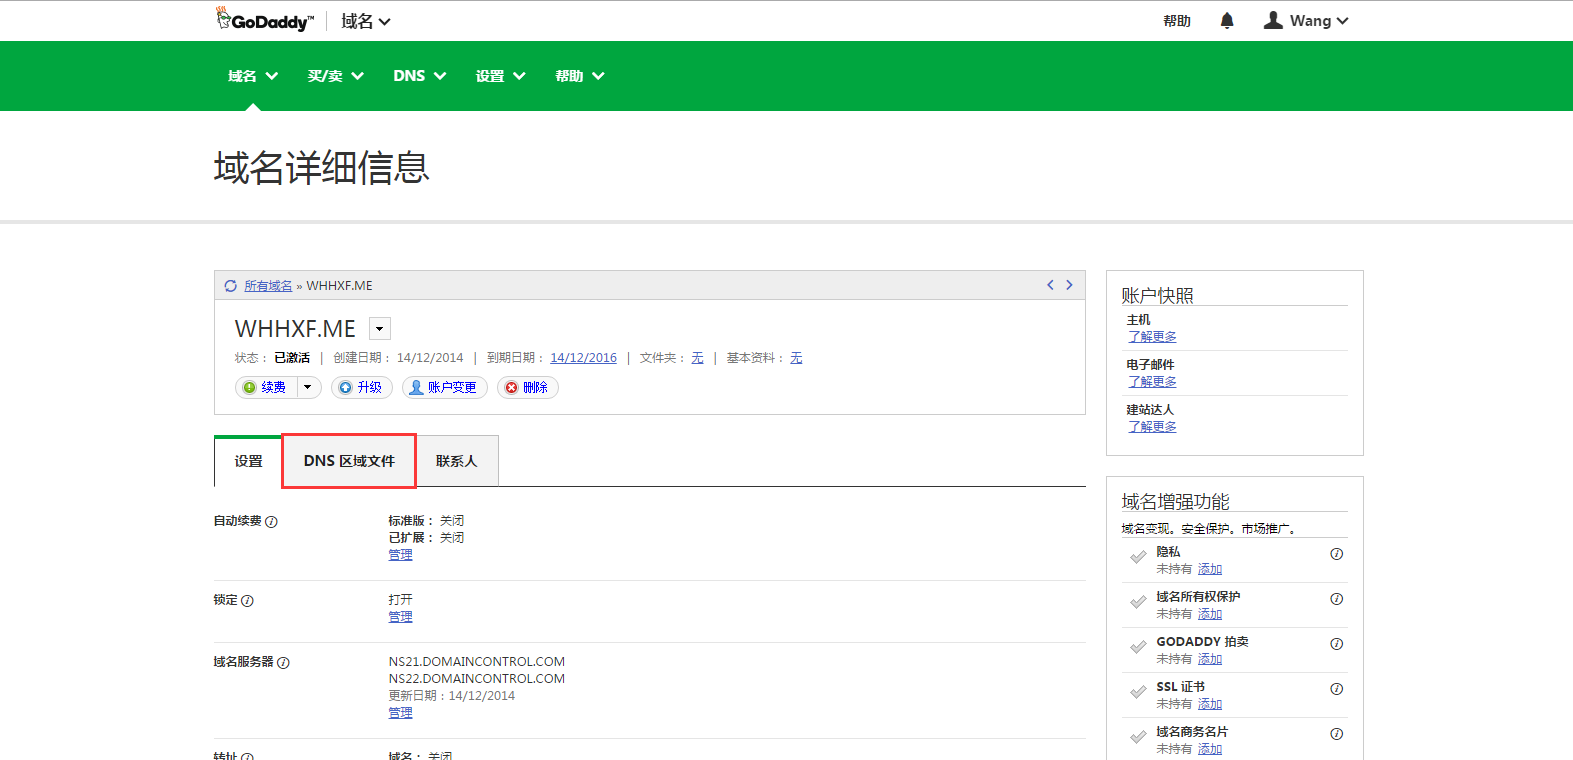1573x760 pixels.
Task: Click info icon next to 自动续费
Action: (x=271, y=521)
